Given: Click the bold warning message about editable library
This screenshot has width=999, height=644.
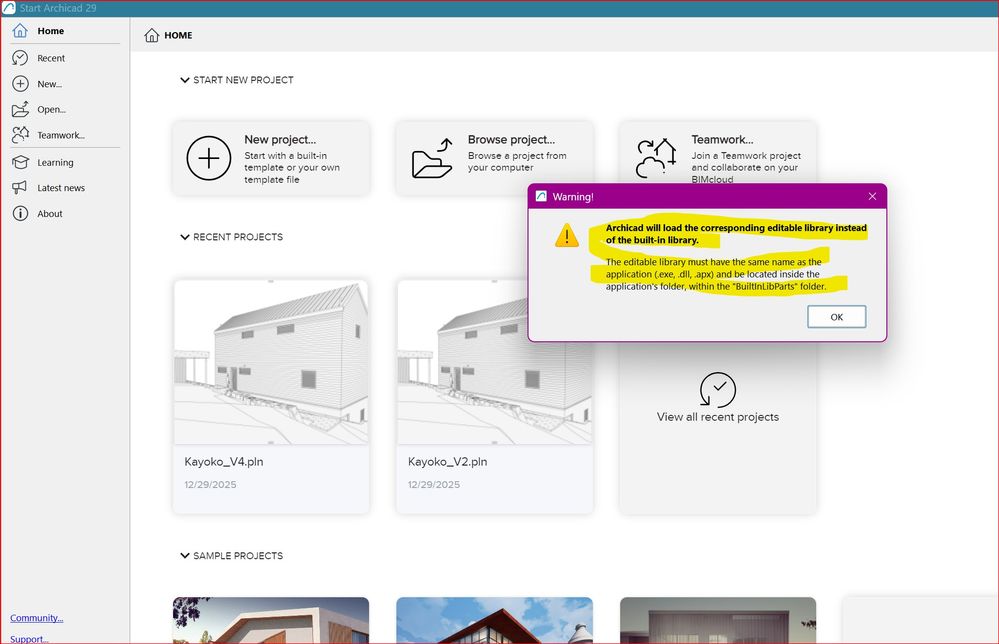Looking at the screenshot, I should pos(736,234).
